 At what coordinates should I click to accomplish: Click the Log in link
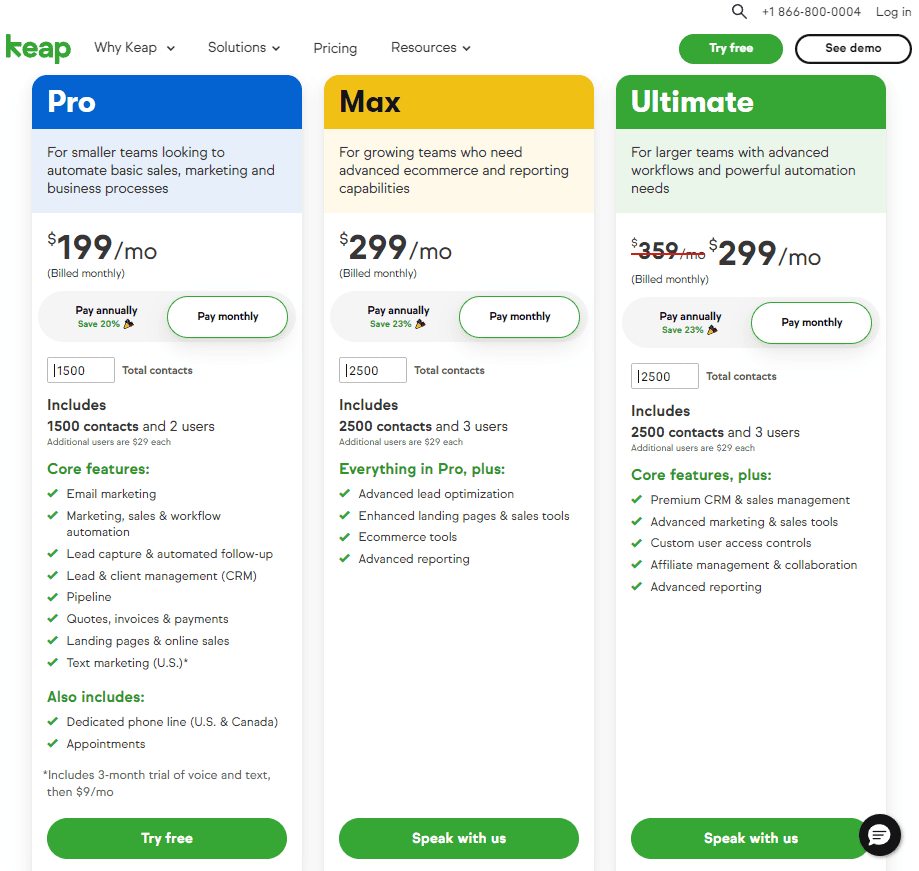click(x=893, y=12)
